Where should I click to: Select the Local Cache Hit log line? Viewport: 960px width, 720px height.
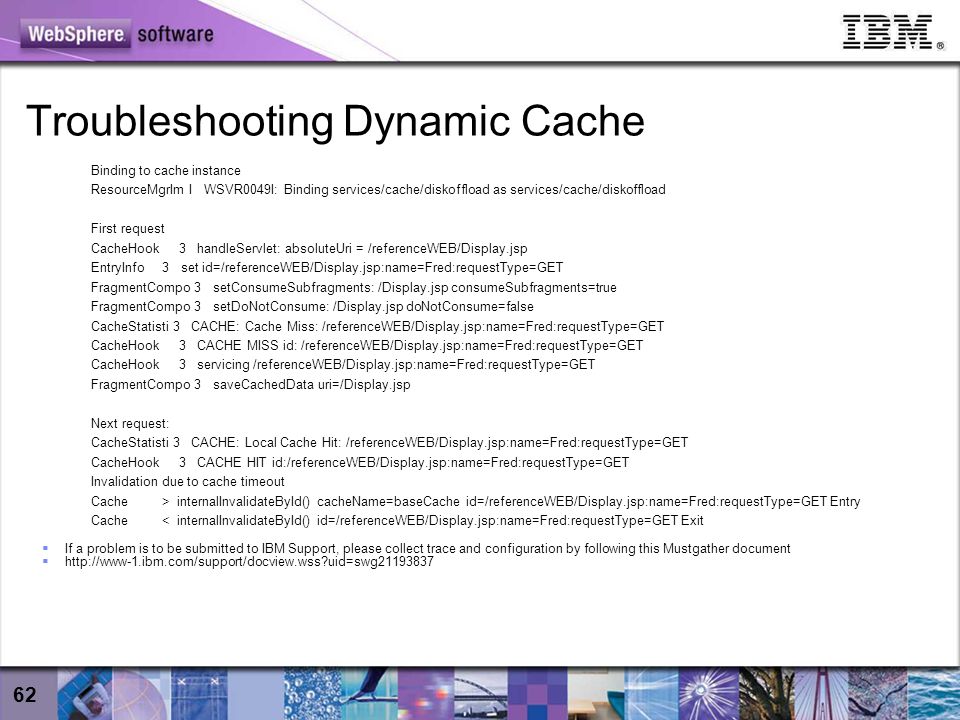click(389, 443)
